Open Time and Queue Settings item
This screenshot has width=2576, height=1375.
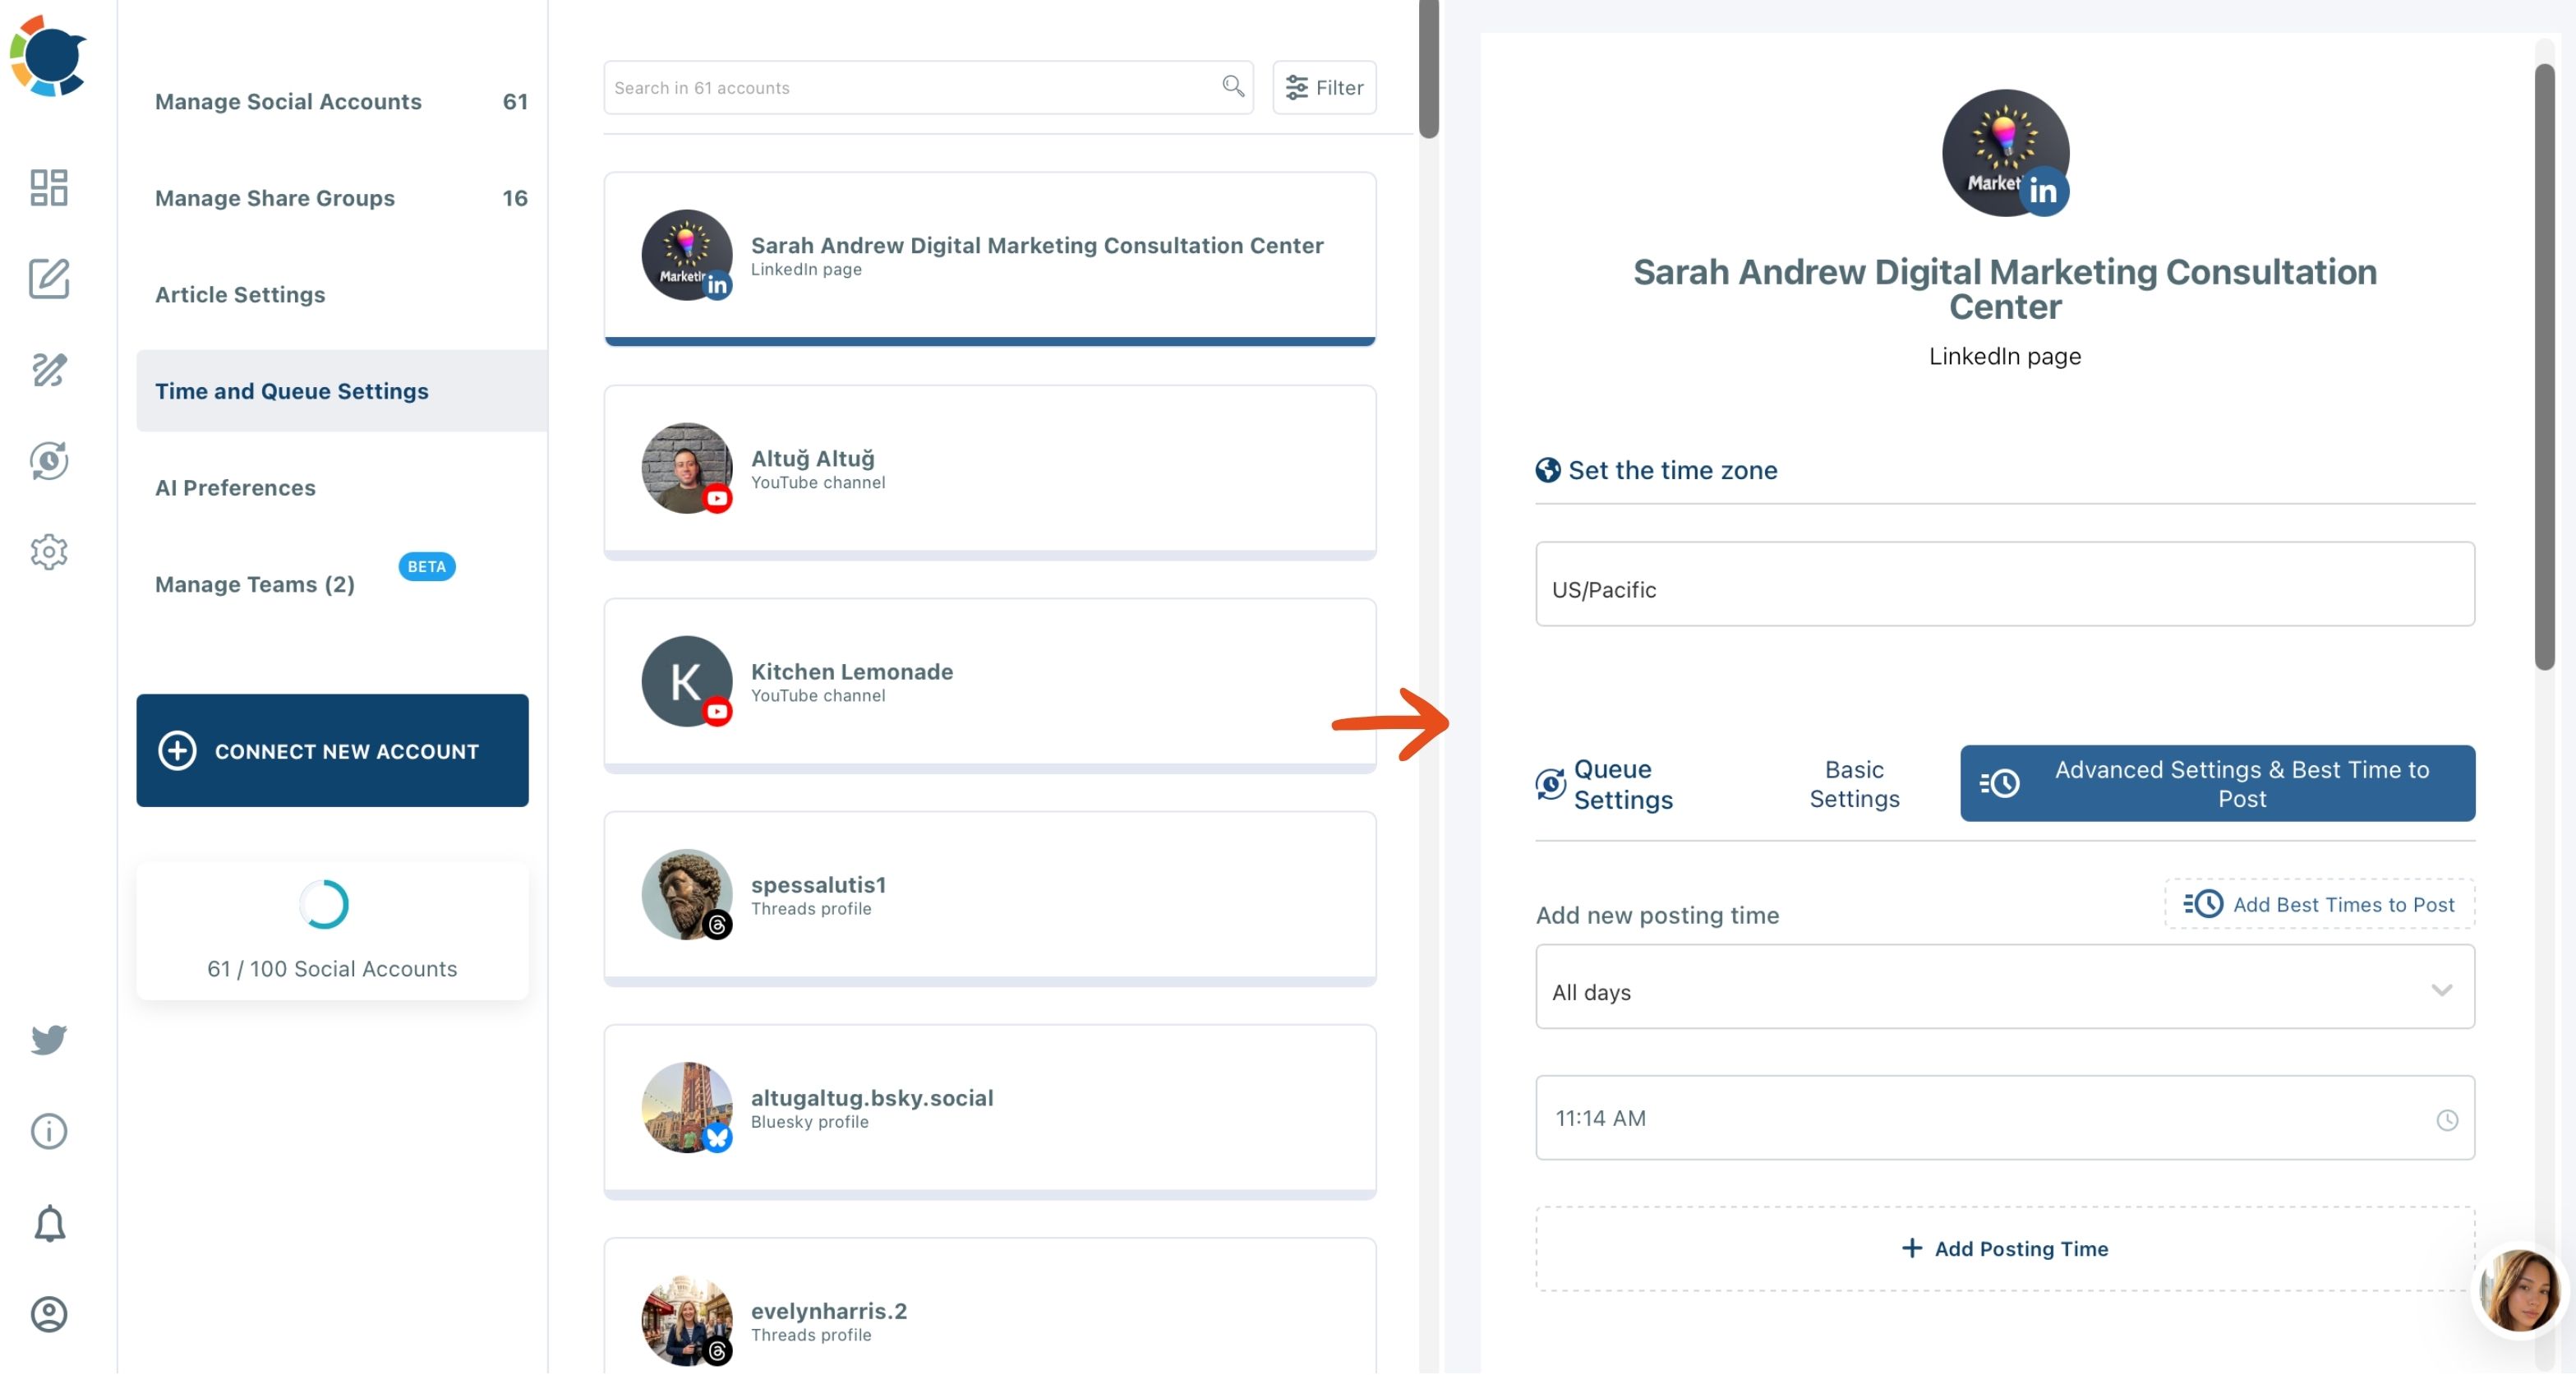pos(341,391)
